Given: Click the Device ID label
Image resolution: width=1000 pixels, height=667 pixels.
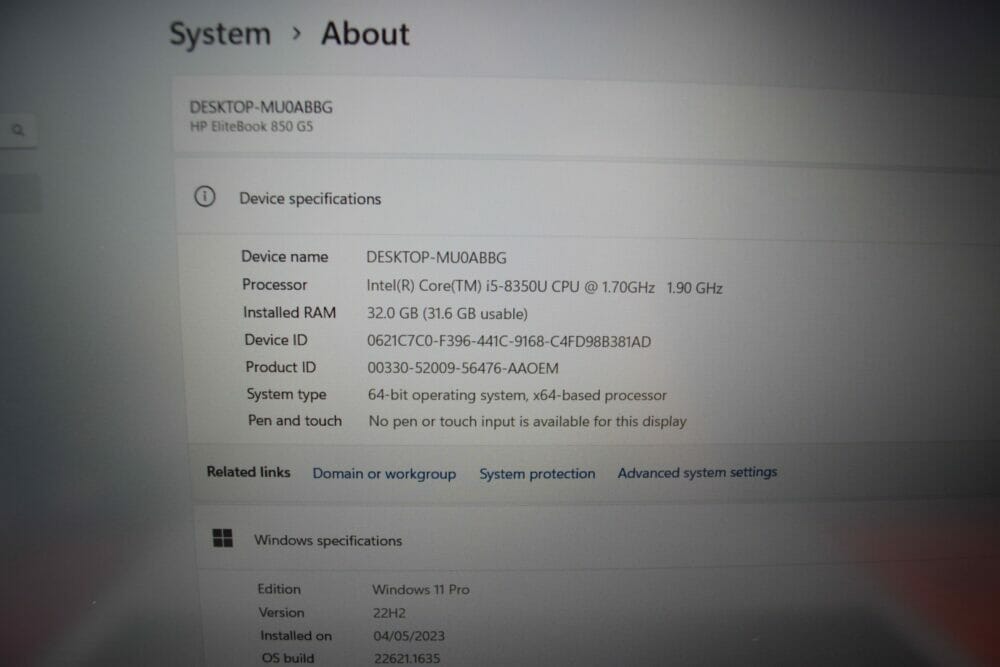Looking at the screenshot, I should pos(276,340).
